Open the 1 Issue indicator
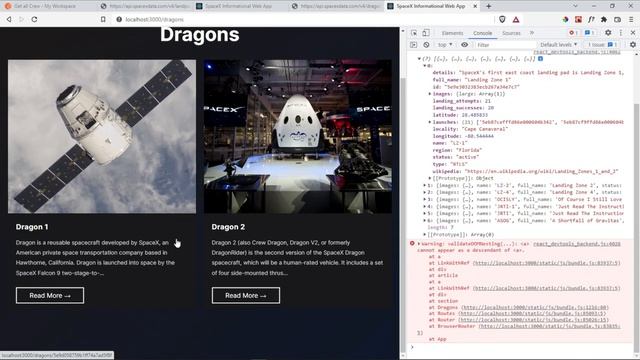Viewport: 640px width, 360px height. [603, 44]
